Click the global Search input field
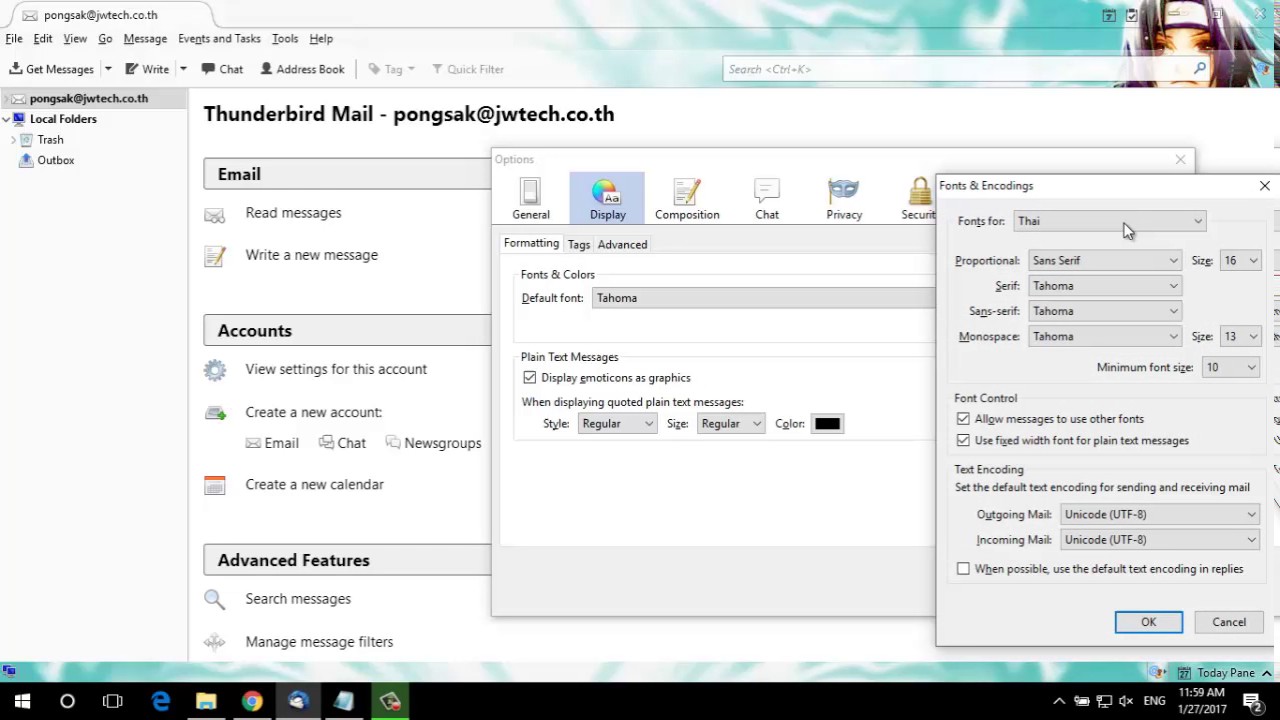The width and height of the screenshot is (1280, 720). pyautogui.click(x=957, y=69)
